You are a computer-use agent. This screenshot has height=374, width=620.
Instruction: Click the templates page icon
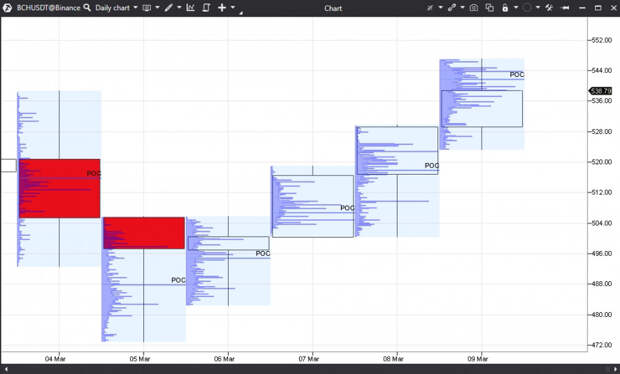coord(206,8)
